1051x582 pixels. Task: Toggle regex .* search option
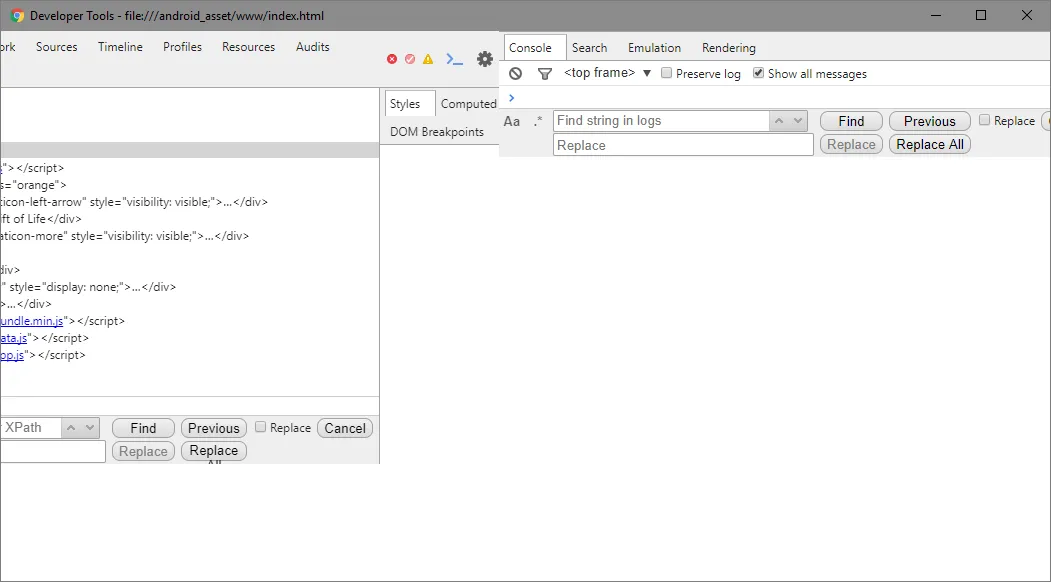(538, 121)
